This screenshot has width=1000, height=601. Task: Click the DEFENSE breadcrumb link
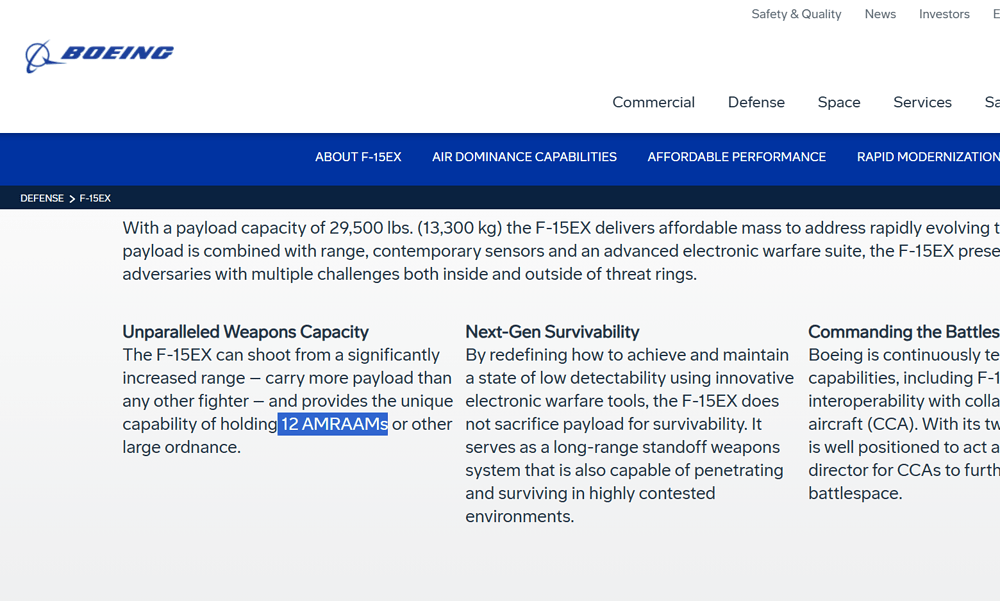(42, 198)
